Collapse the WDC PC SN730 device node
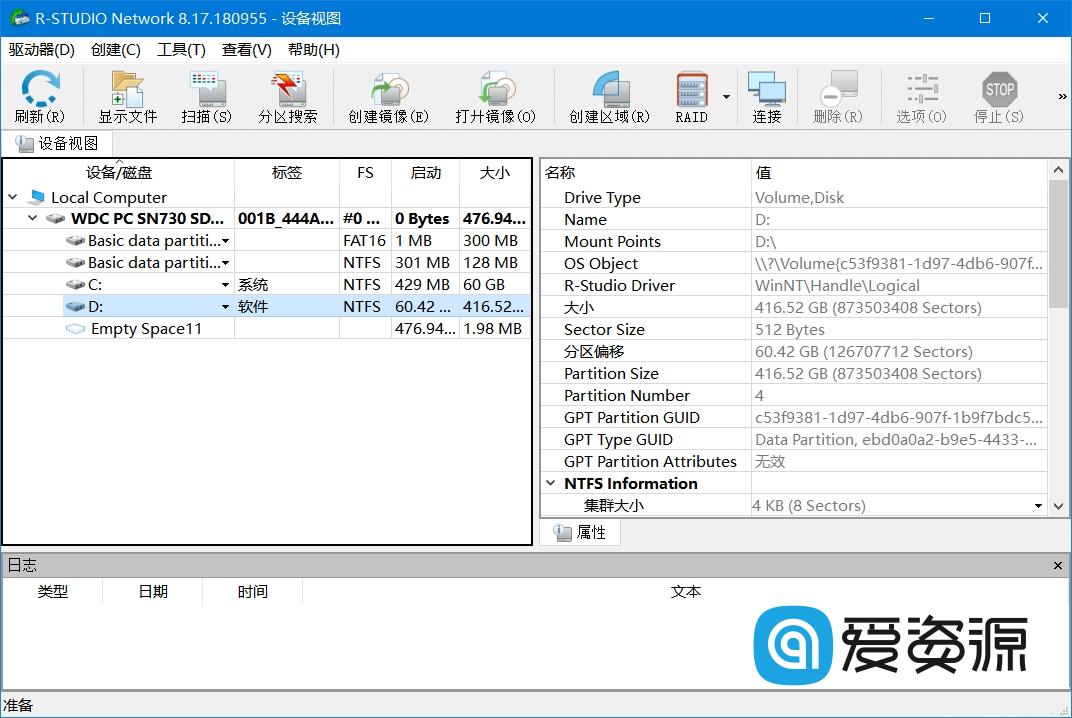Screen dimensions: 1072x718 tap(32, 218)
